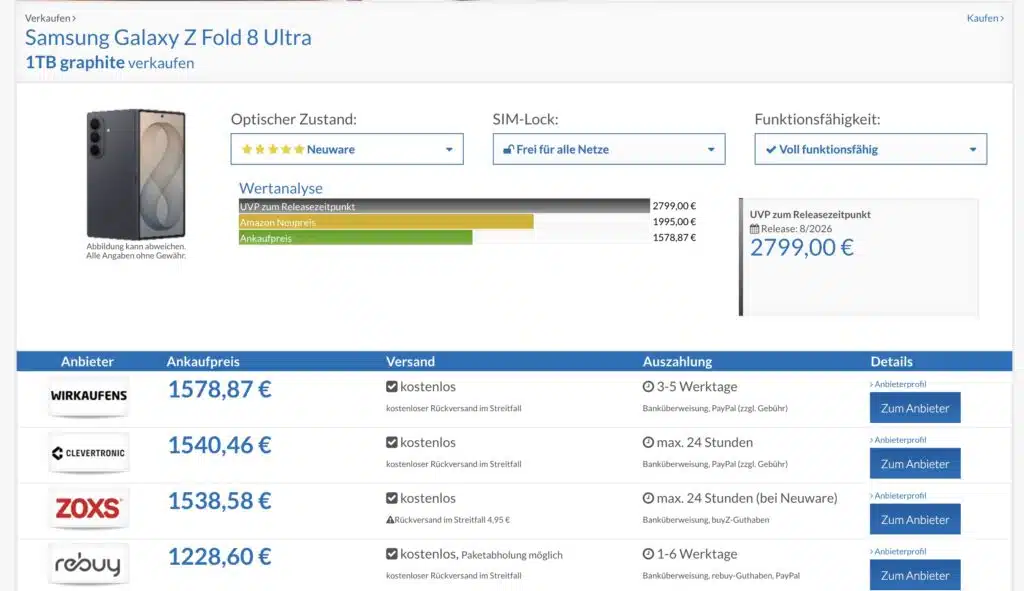The image size is (1024, 591).
Task: Sort by the Auszahlung column header
Action: point(677,361)
